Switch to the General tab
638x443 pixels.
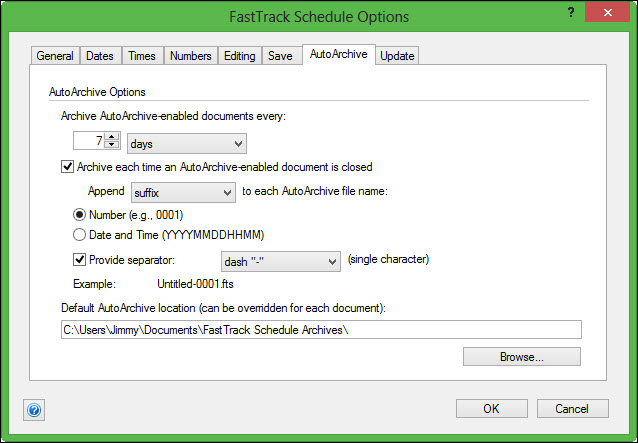click(55, 56)
